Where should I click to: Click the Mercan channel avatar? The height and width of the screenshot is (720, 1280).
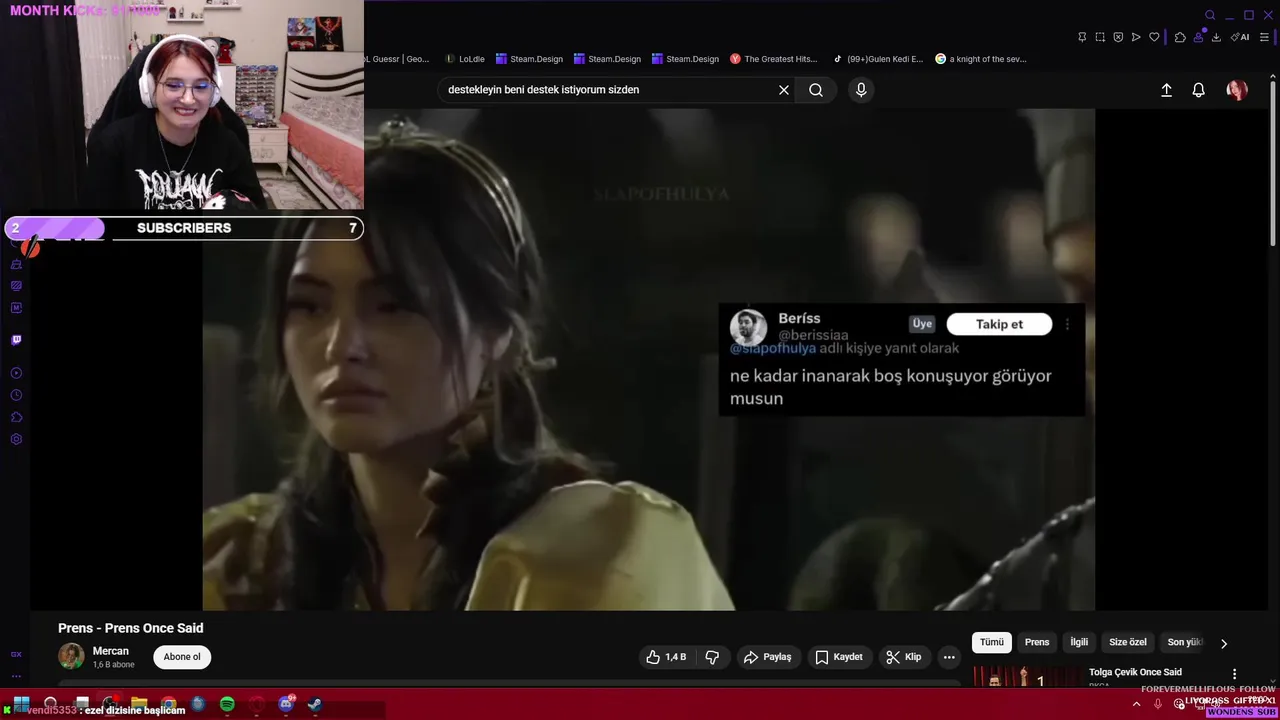(71, 656)
